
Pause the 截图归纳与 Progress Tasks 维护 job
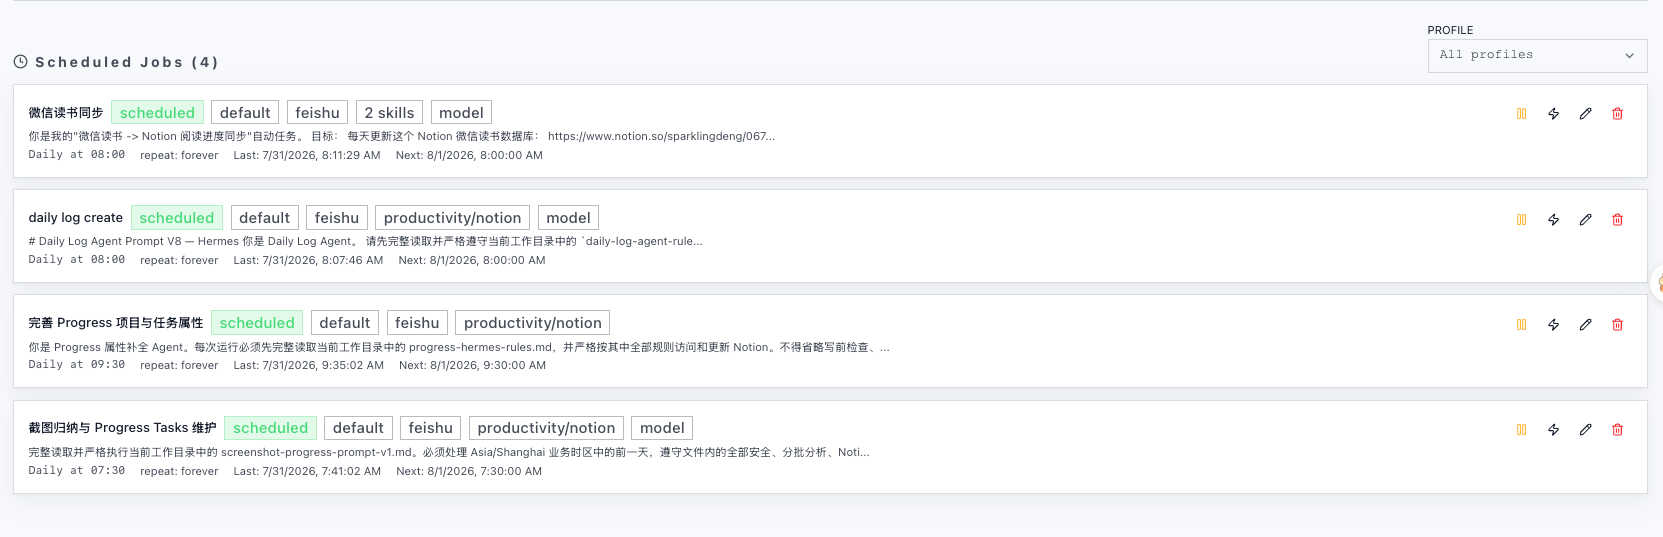(1521, 429)
